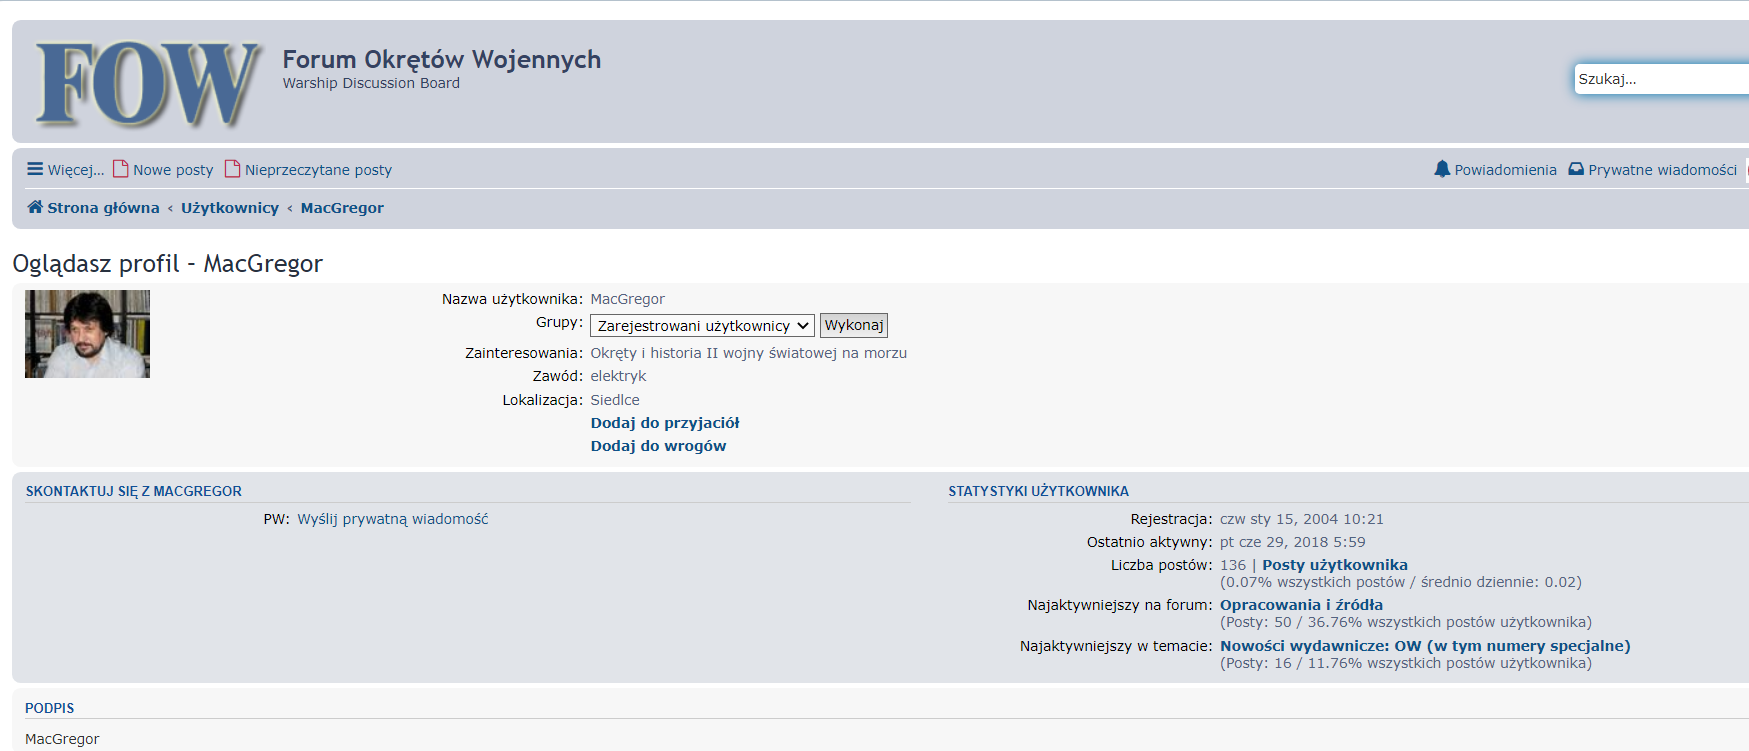Click MacGregor's avatar photo

pyautogui.click(x=87, y=334)
